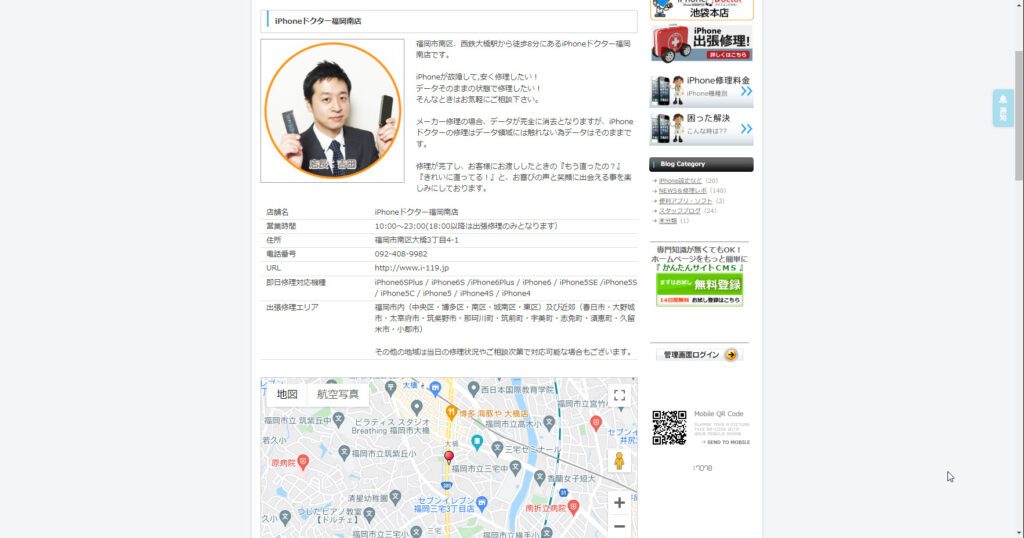1024x538 pixels.
Task: Click the iPhoneドクター福岡南店 section heading
Action: pos(318,21)
